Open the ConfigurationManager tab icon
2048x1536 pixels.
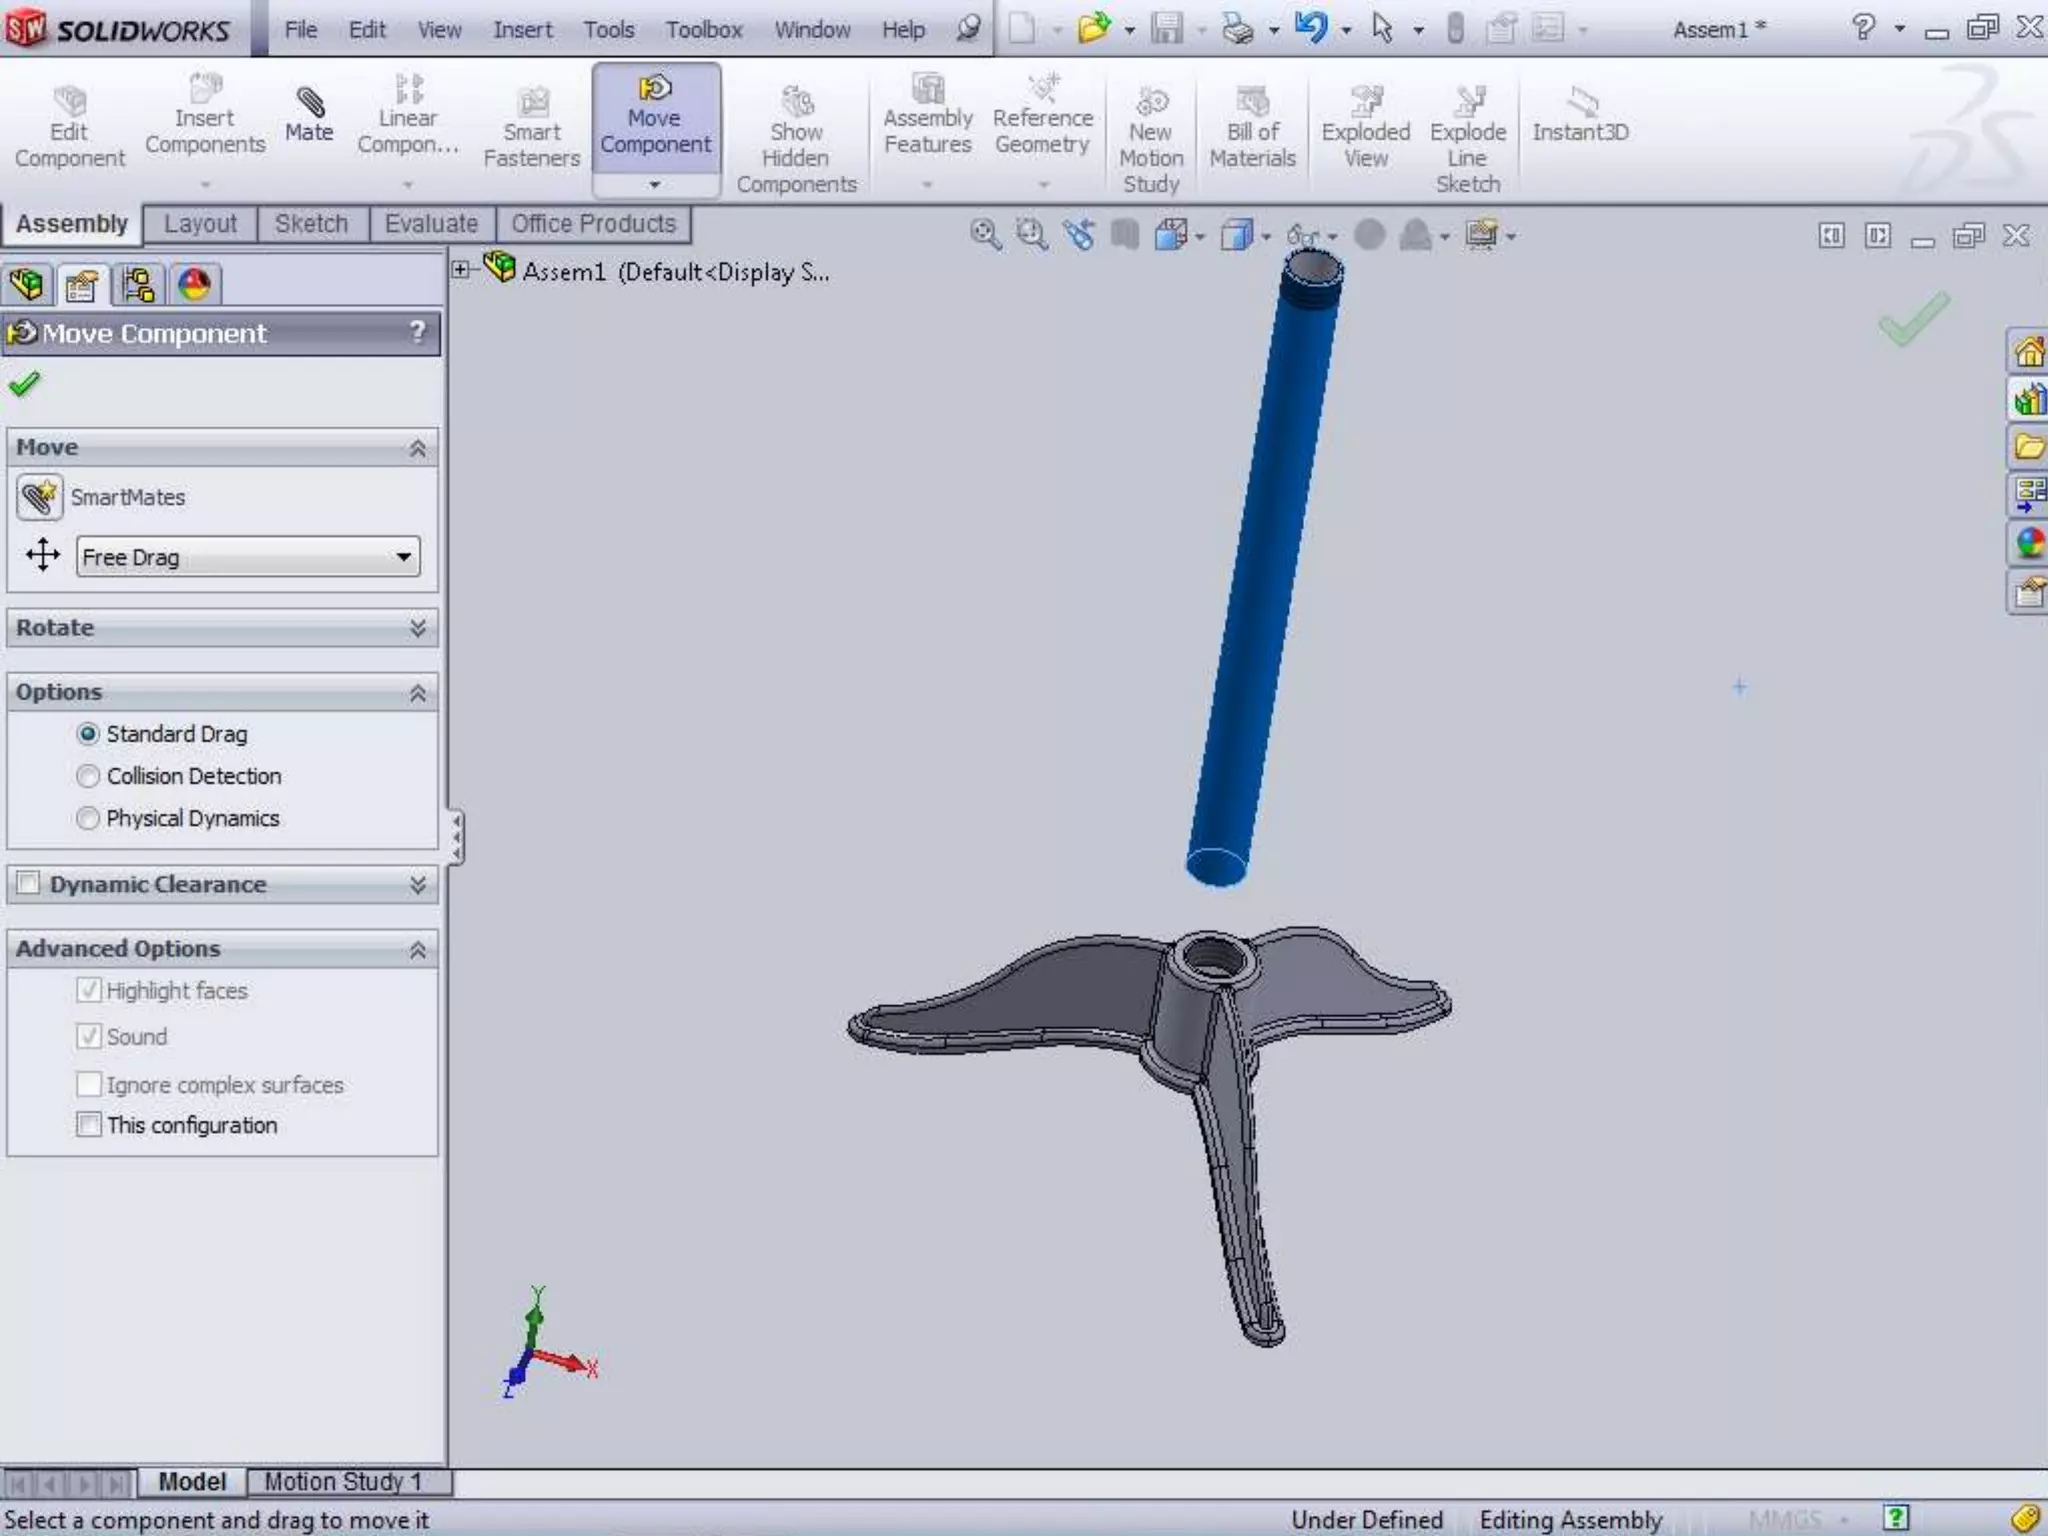click(x=138, y=285)
